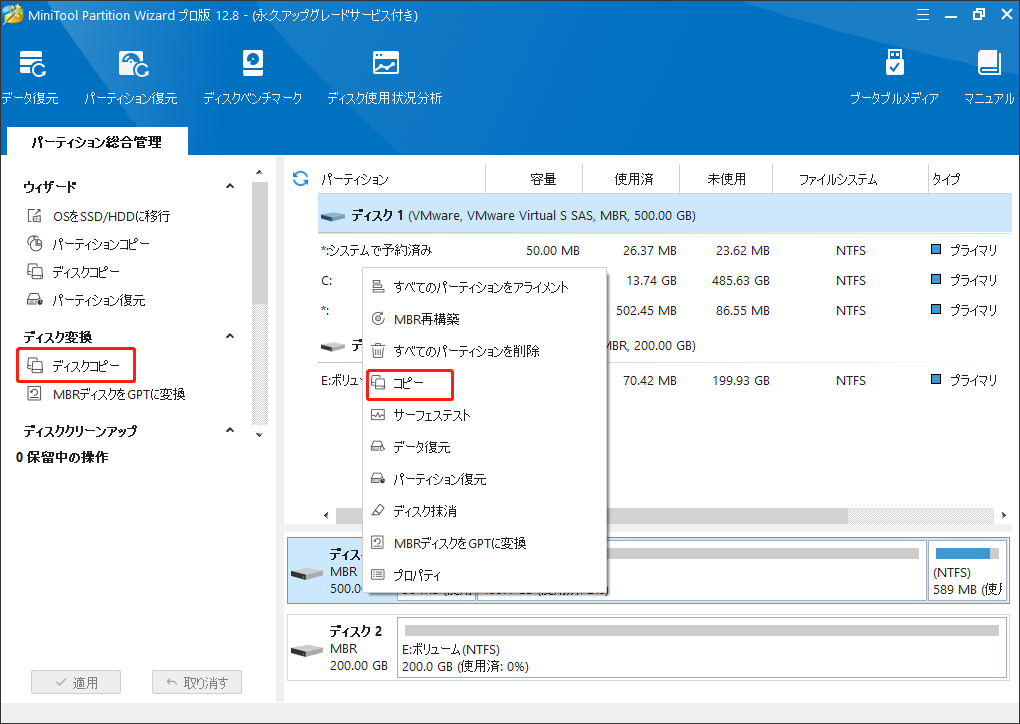Choose パーティション復元 in context menu

point(484,479)
